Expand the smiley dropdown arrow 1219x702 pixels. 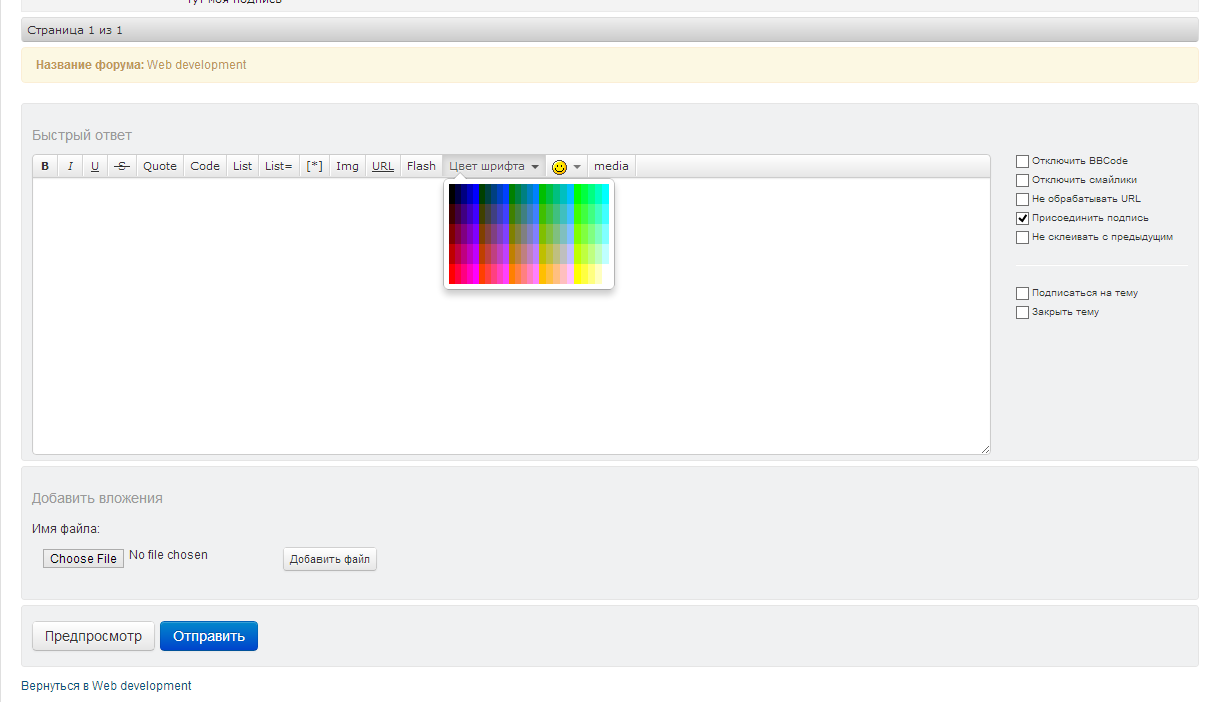(x=577, y=167)
